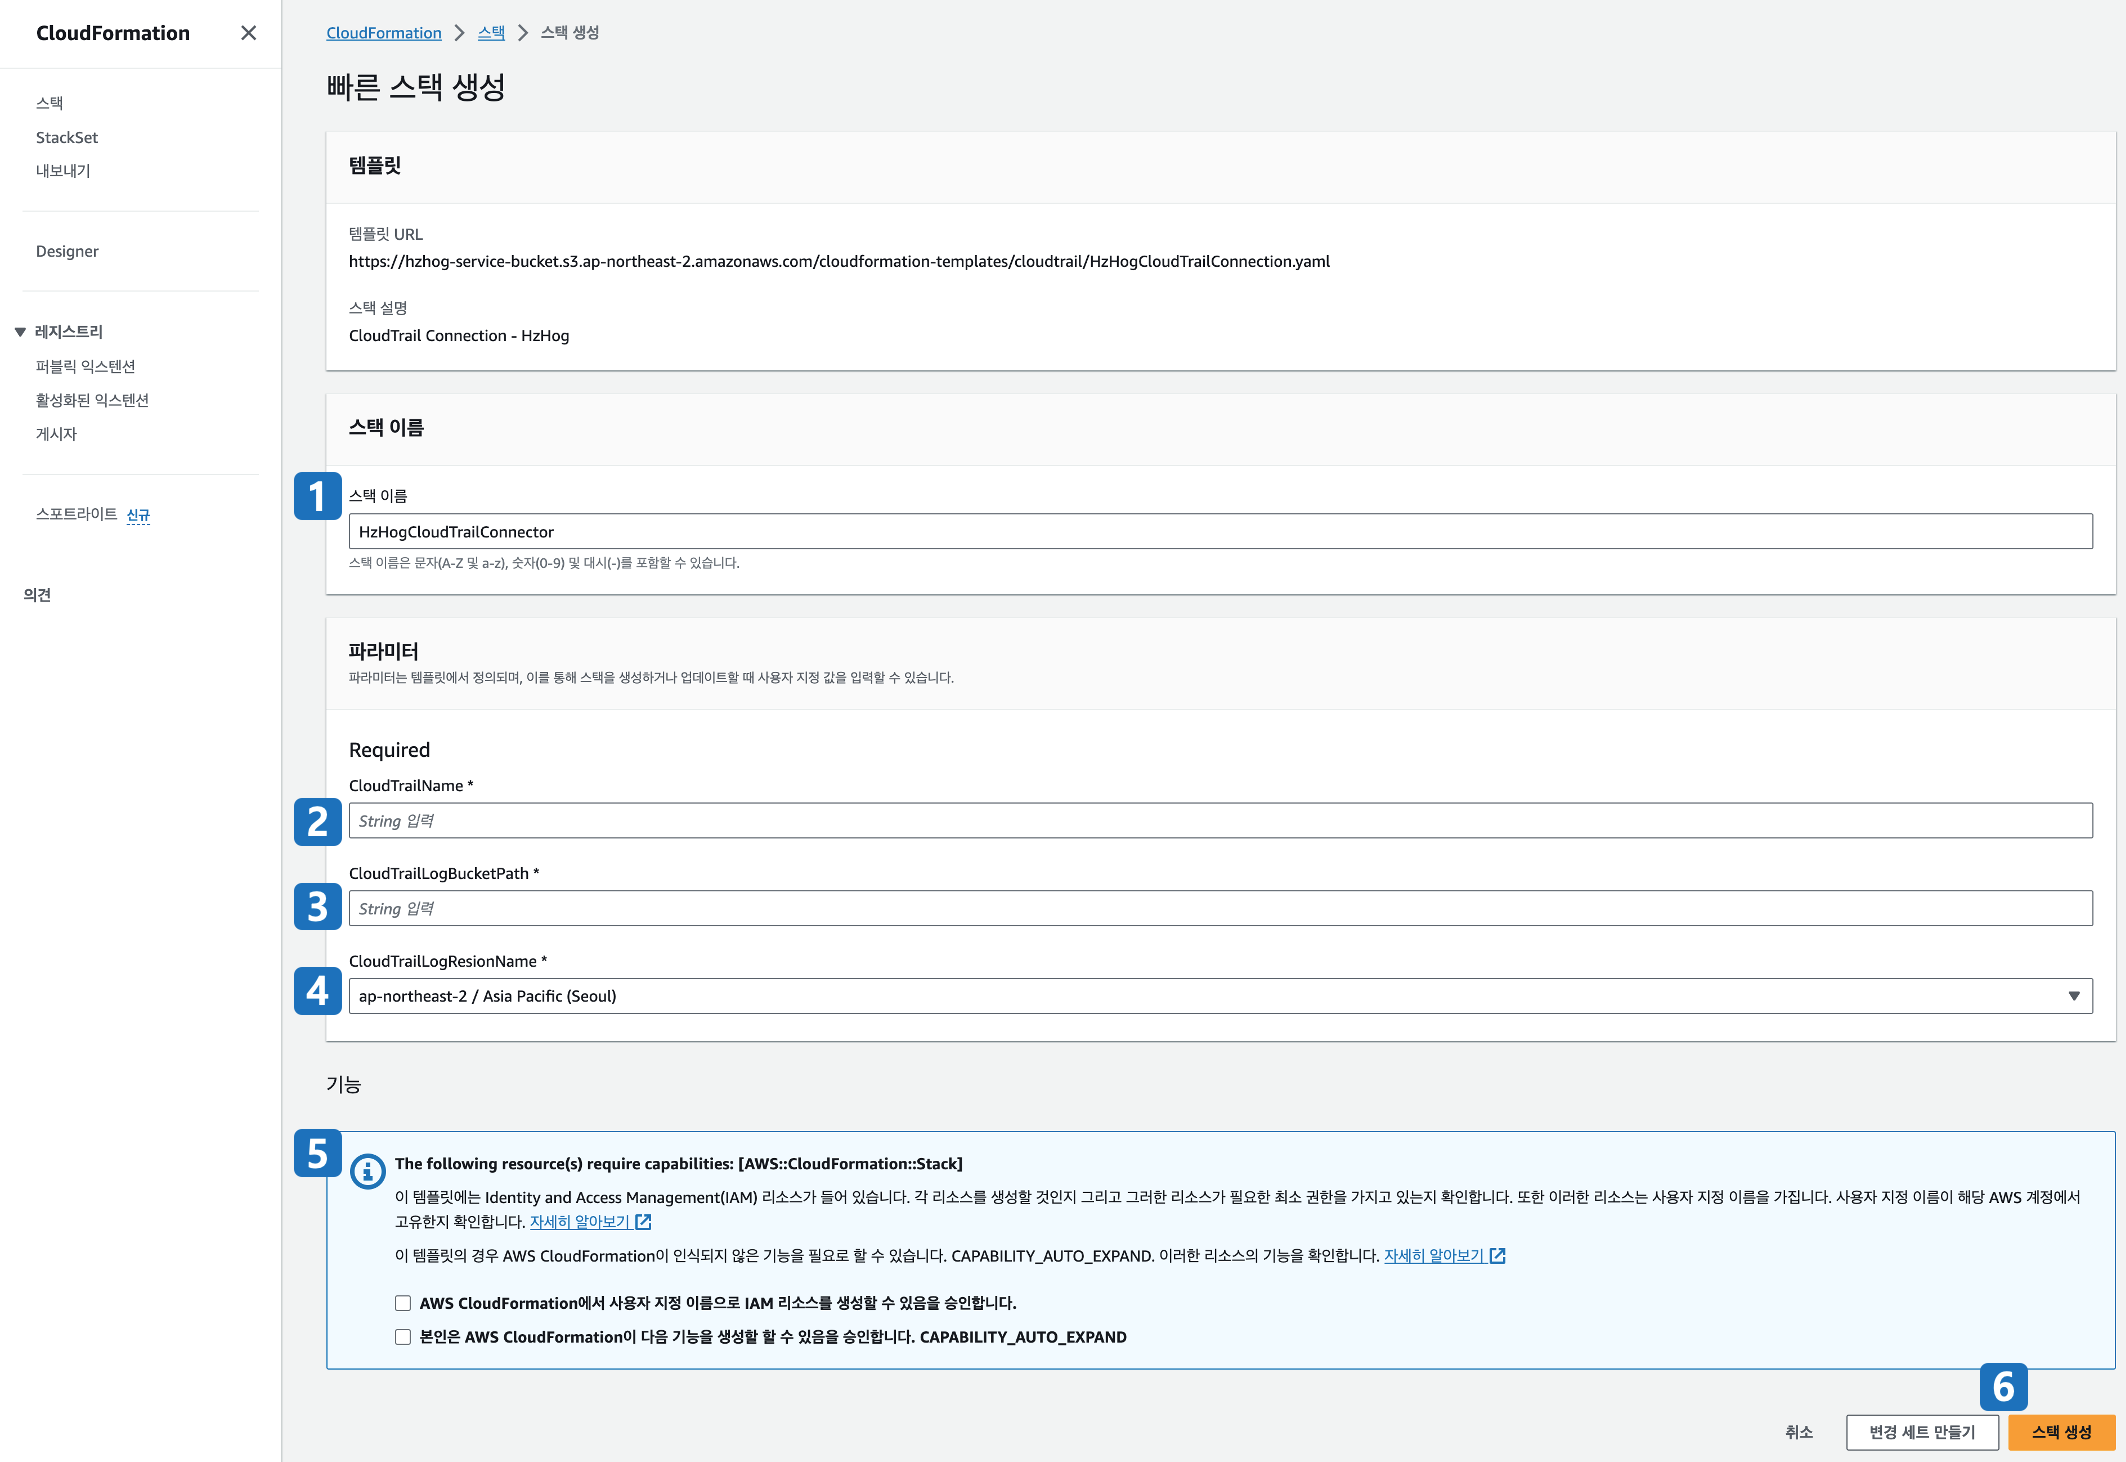
Task: Click the 스택 생성 button
Action: click(x=2061, y=1432)
